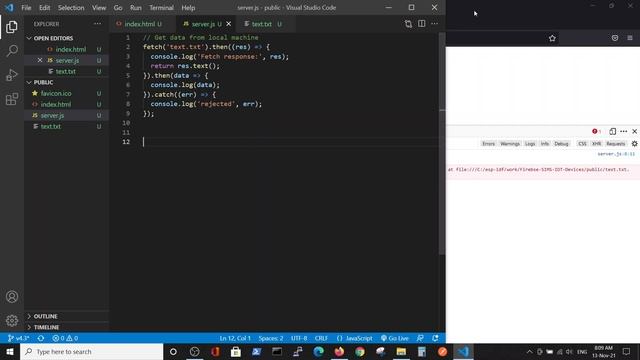The image size is (640, 360).
Task: Select text.txt in the Open Editors list
Action: click(x=66, y=71)
